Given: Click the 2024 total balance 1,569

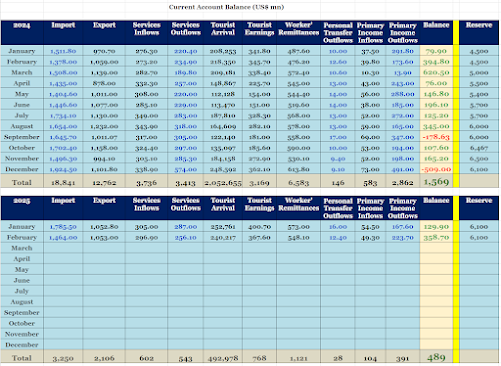Looking at the screenshot, I should 436,182.
